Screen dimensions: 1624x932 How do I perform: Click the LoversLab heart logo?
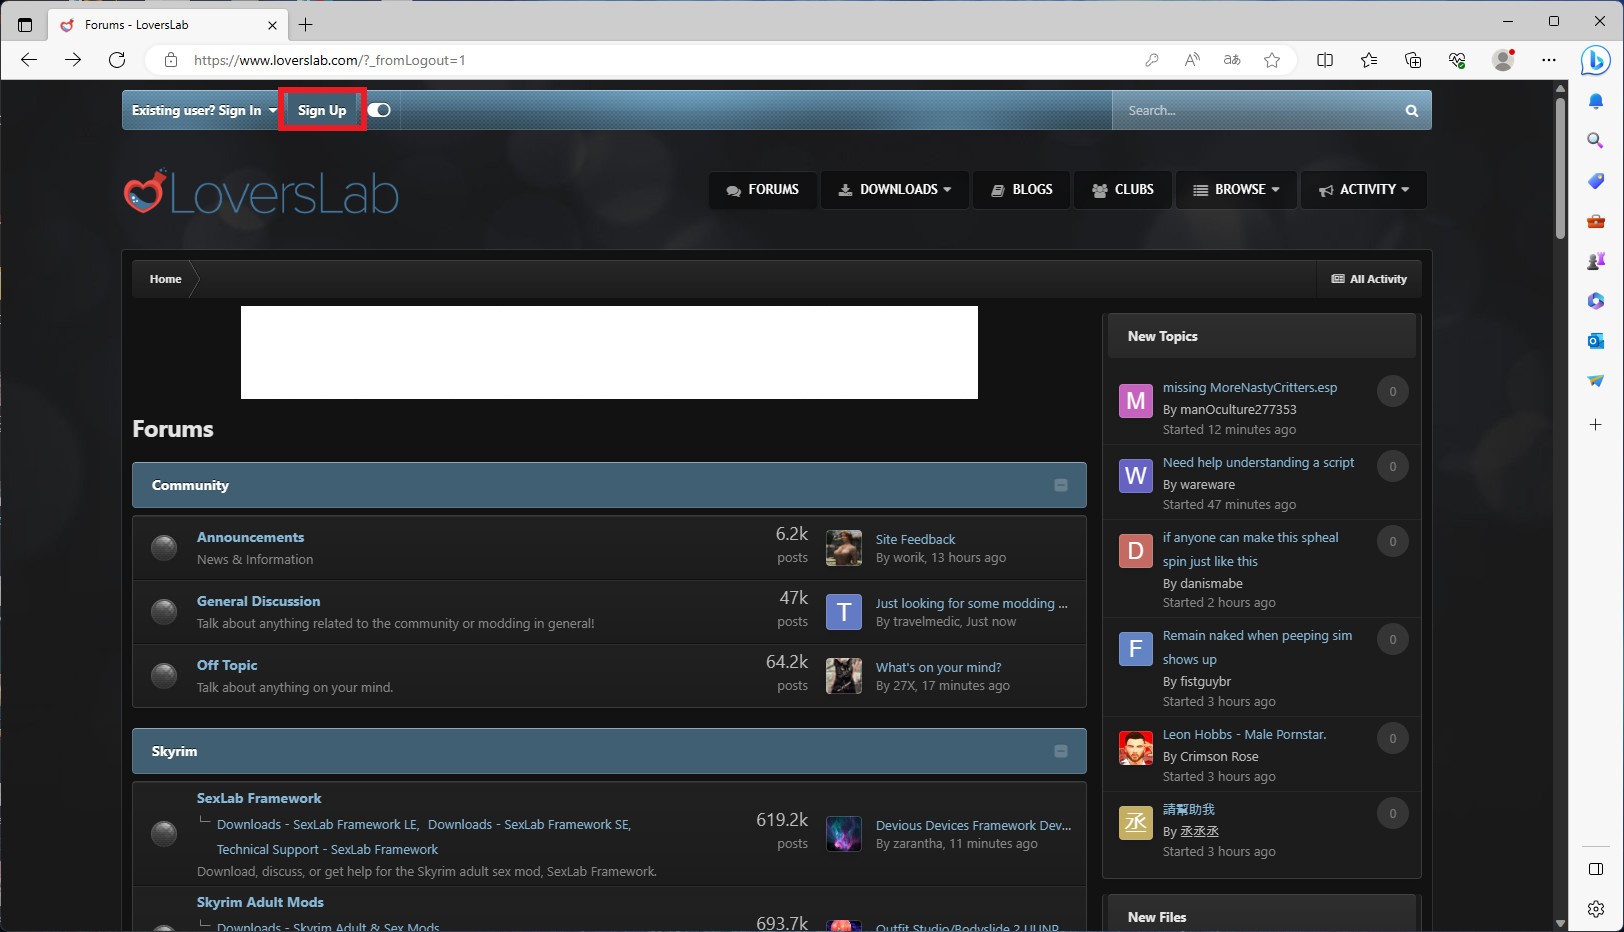(145, 192)
